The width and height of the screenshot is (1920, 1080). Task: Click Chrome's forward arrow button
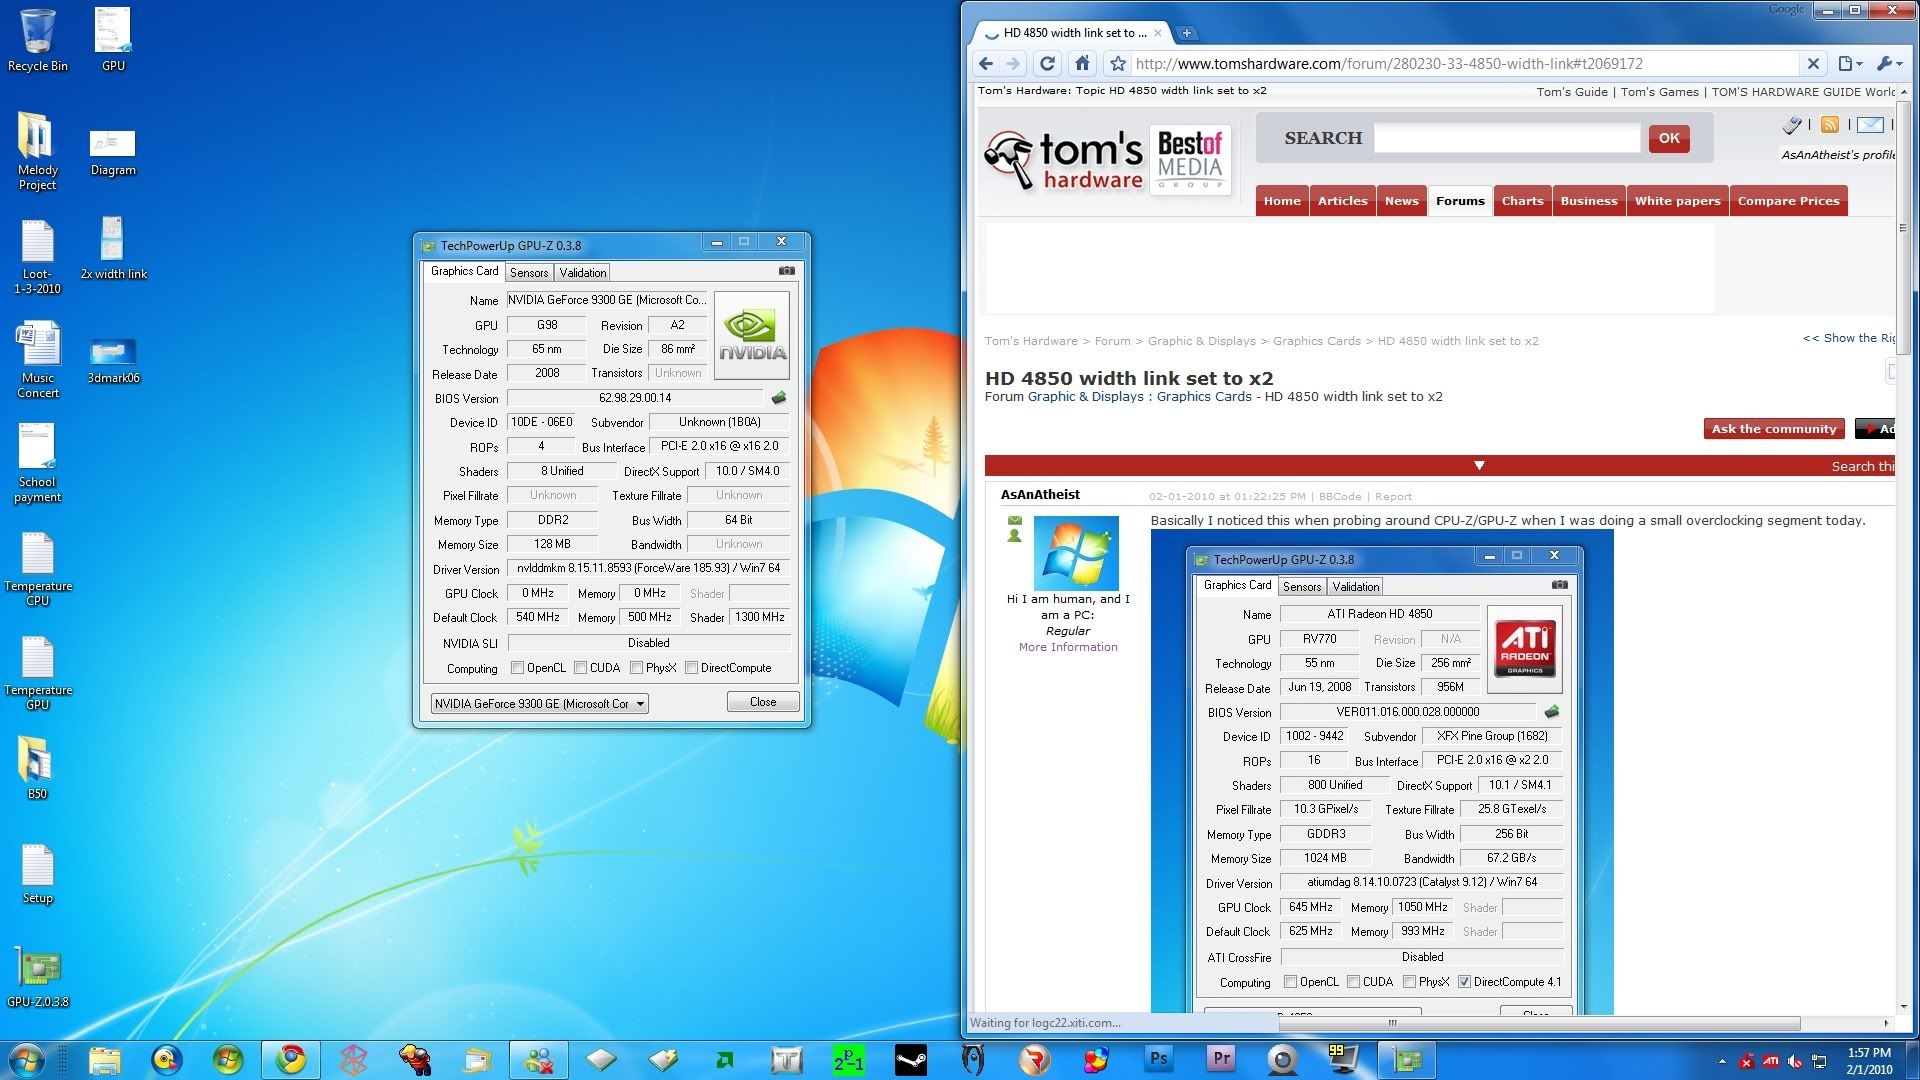click(1013, 64)
